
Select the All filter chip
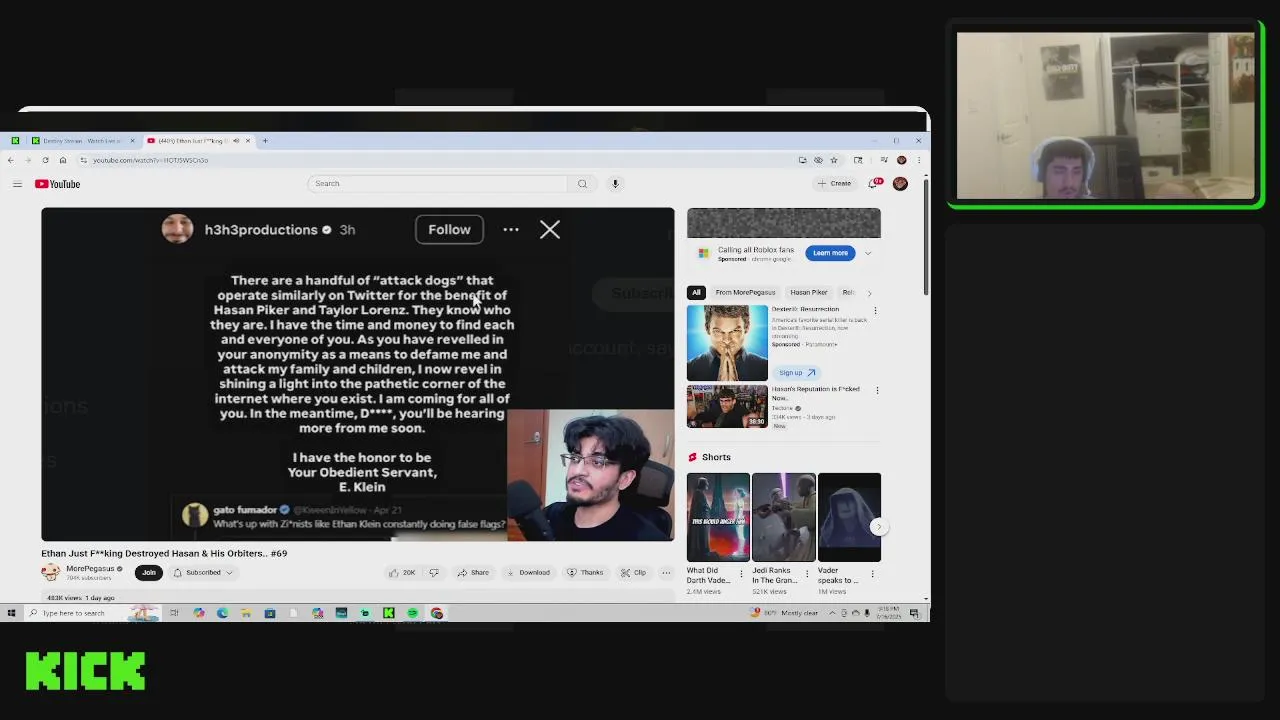[696, 292]
